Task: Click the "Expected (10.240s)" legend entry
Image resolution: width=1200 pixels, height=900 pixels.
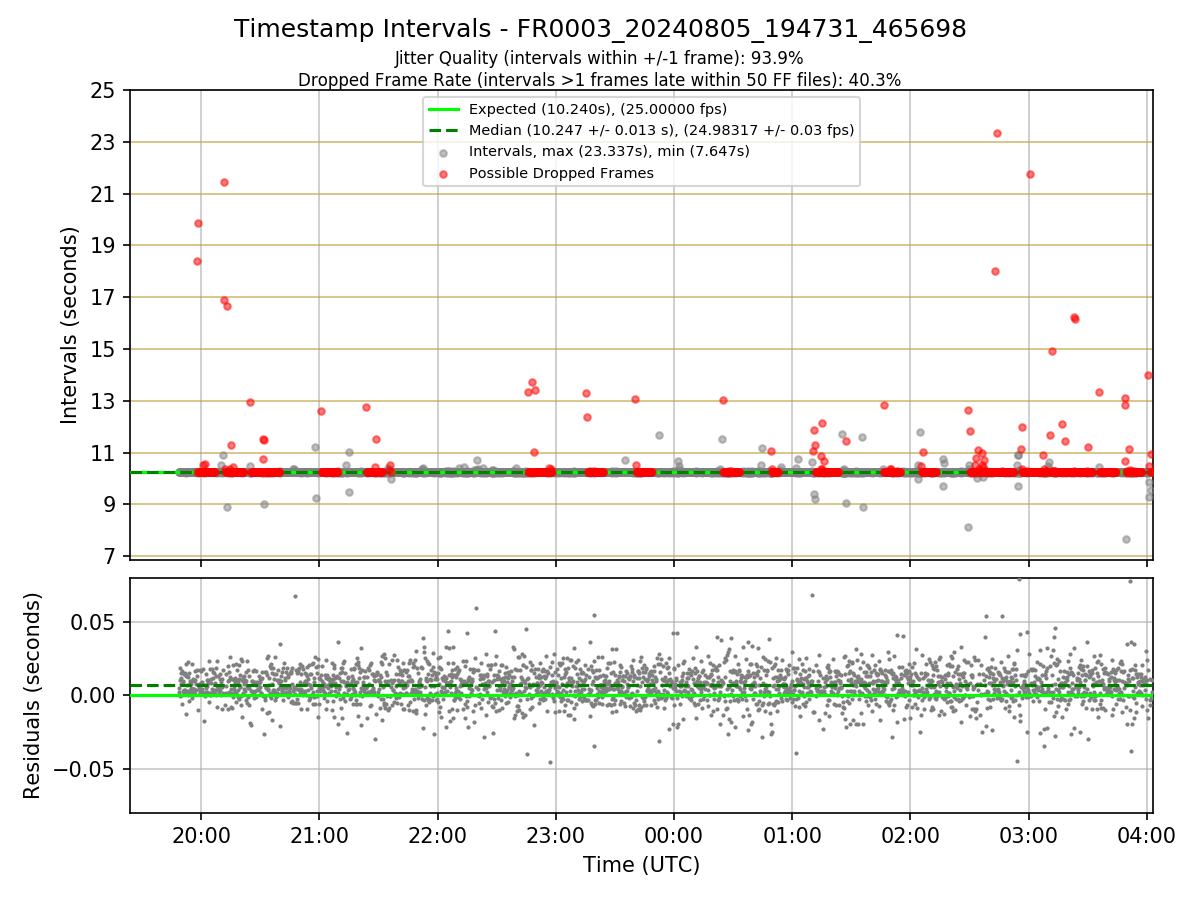Action: 597,109
